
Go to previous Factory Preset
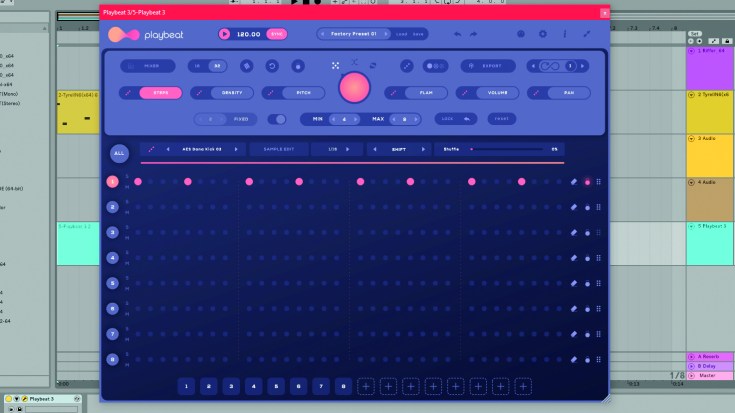322,34
